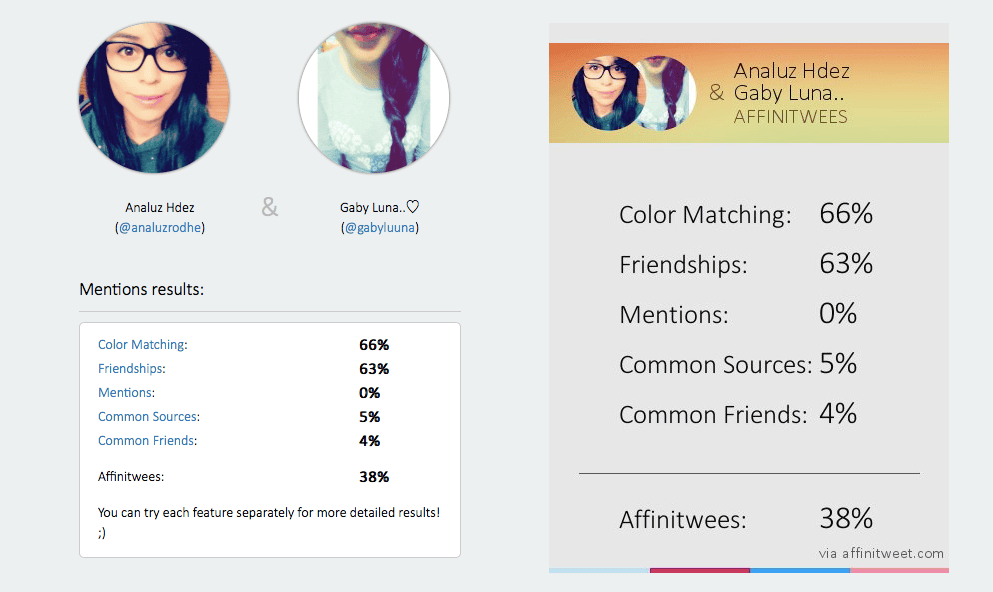Click the Common Friends link

point(146,441)
